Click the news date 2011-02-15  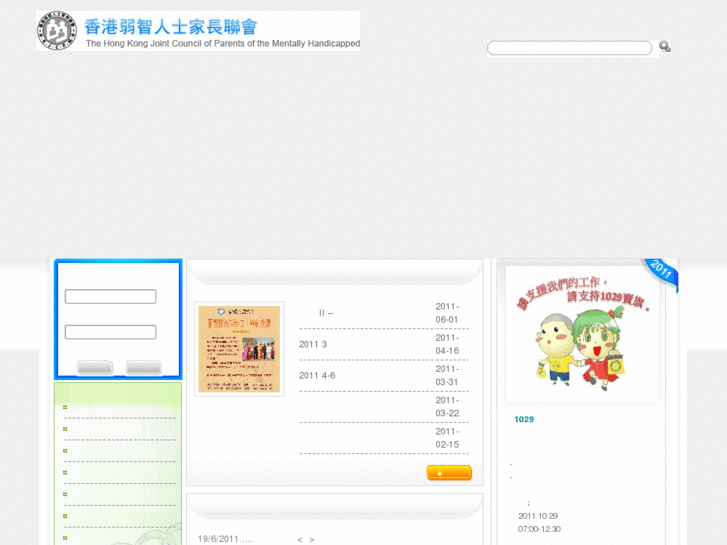pos(447,438)
